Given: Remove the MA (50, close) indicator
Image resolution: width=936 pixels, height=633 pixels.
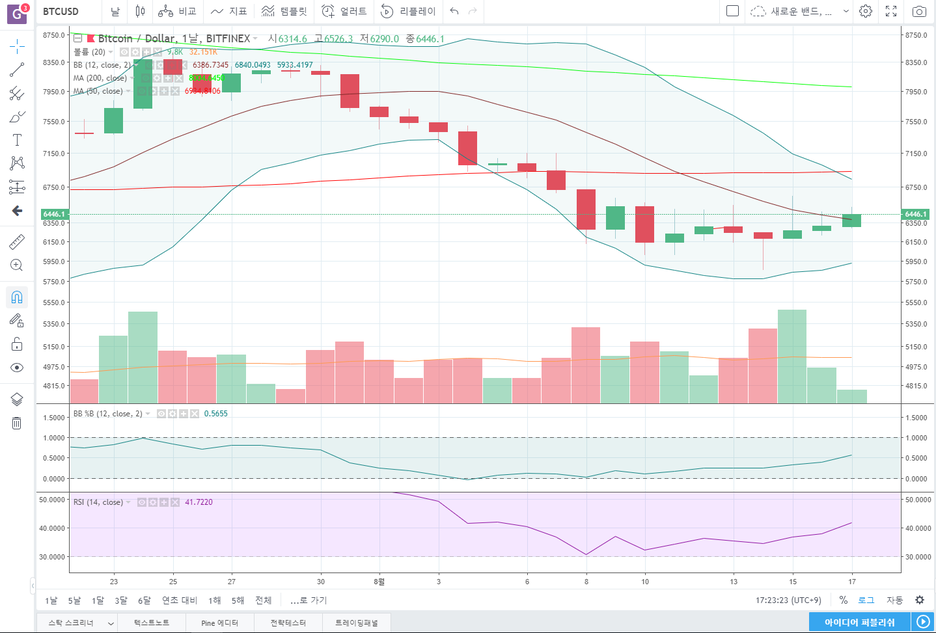Looking at the screenshot, I should [174, 91].
